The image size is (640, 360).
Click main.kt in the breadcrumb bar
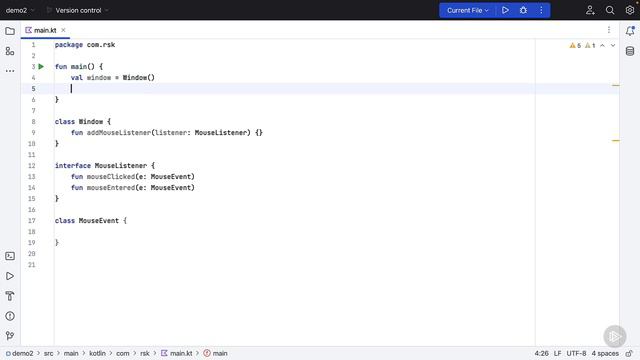click(x=177, y=353)
